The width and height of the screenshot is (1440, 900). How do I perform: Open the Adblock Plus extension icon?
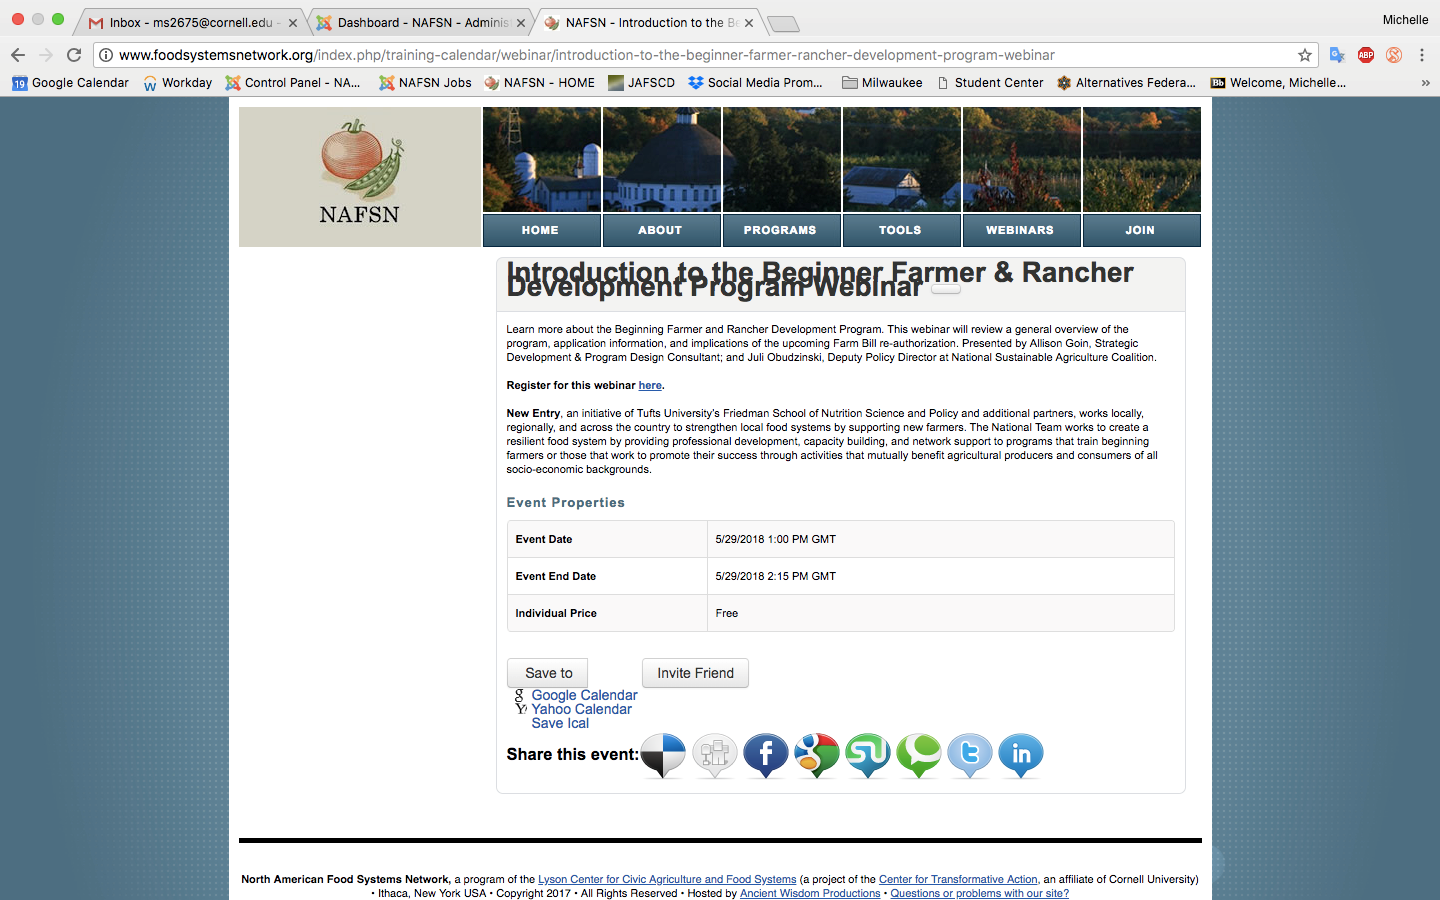(1366, 55)
